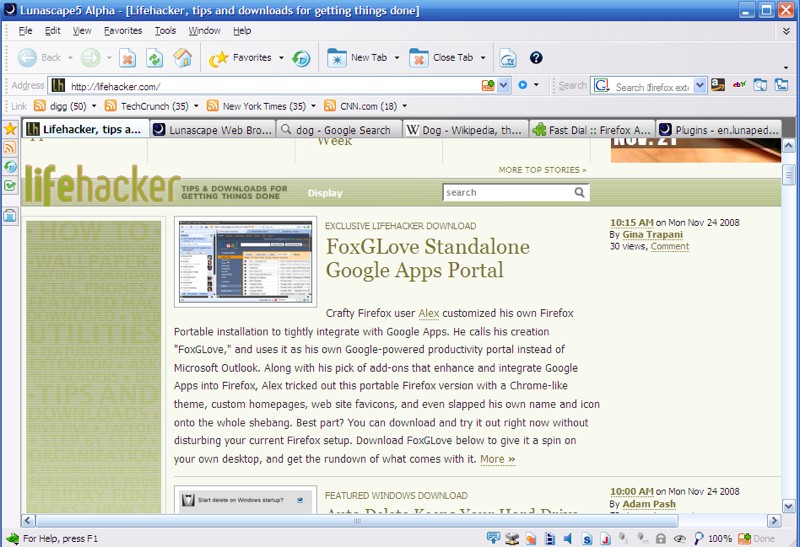This screenshot has height=547, width=800.
Task: Open Gina Trapani author link
Action: click(x=653, y=235)
